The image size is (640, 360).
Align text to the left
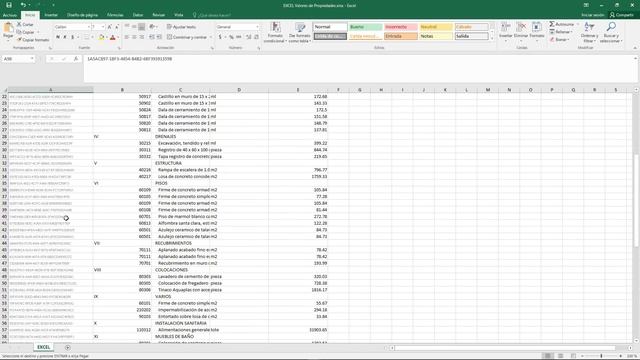tap(127, 37)
